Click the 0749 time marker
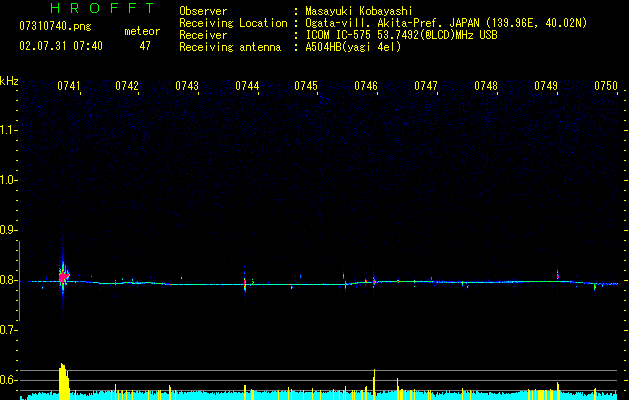This screenshot has width=629, height=400. coord(546,86)
